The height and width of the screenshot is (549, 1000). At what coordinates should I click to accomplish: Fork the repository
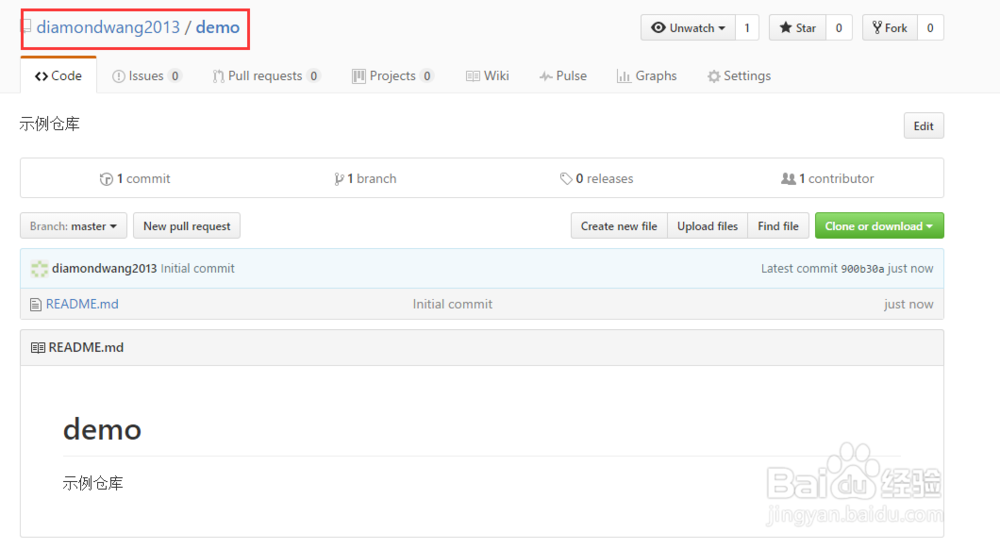[890, 28]
